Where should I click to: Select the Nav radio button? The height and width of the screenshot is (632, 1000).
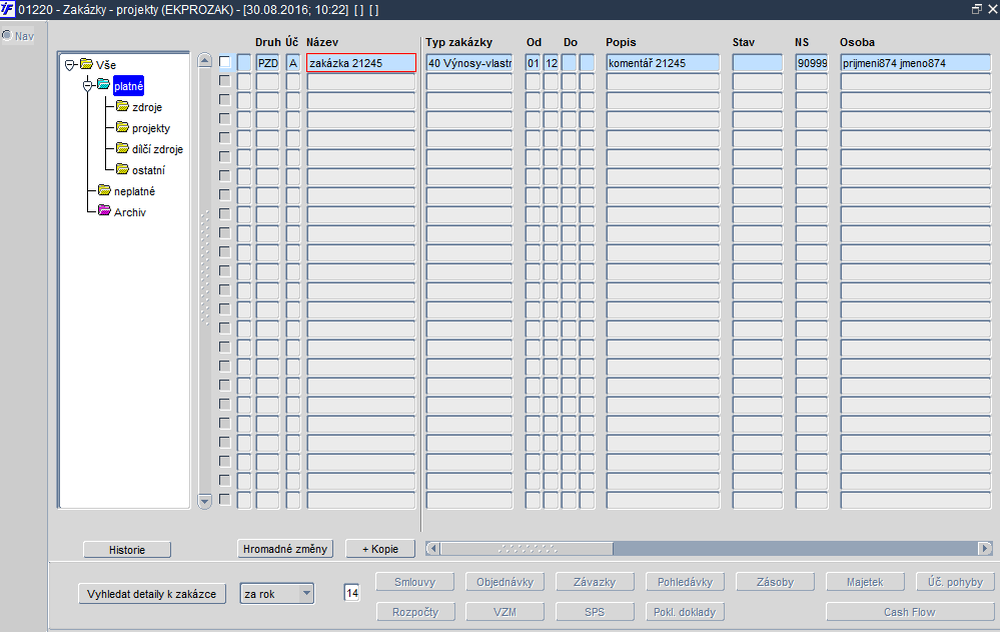[x=7, y=36]
